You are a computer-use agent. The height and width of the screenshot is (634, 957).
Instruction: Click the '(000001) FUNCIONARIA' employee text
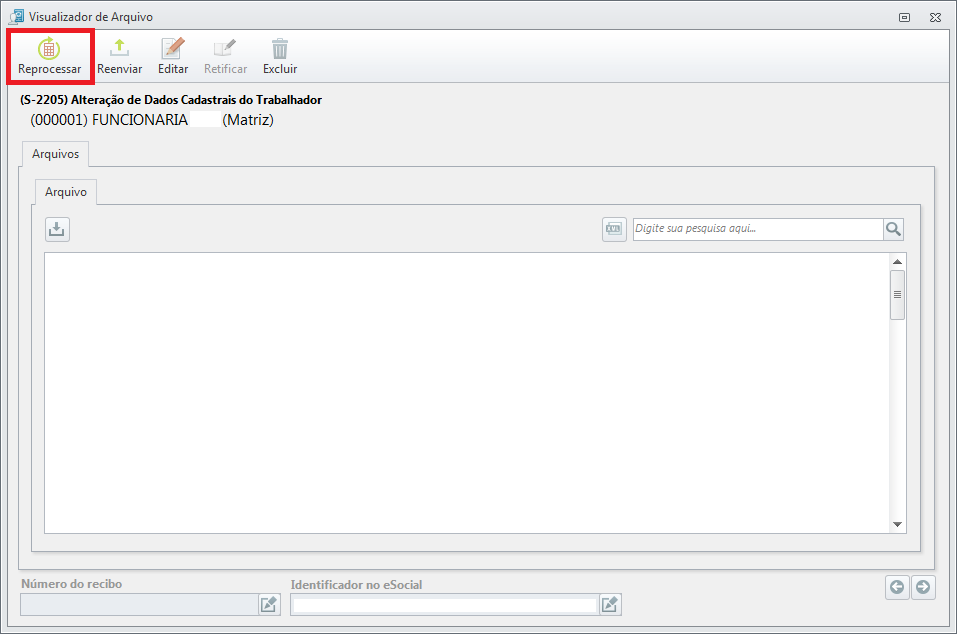tap(109, 120)
